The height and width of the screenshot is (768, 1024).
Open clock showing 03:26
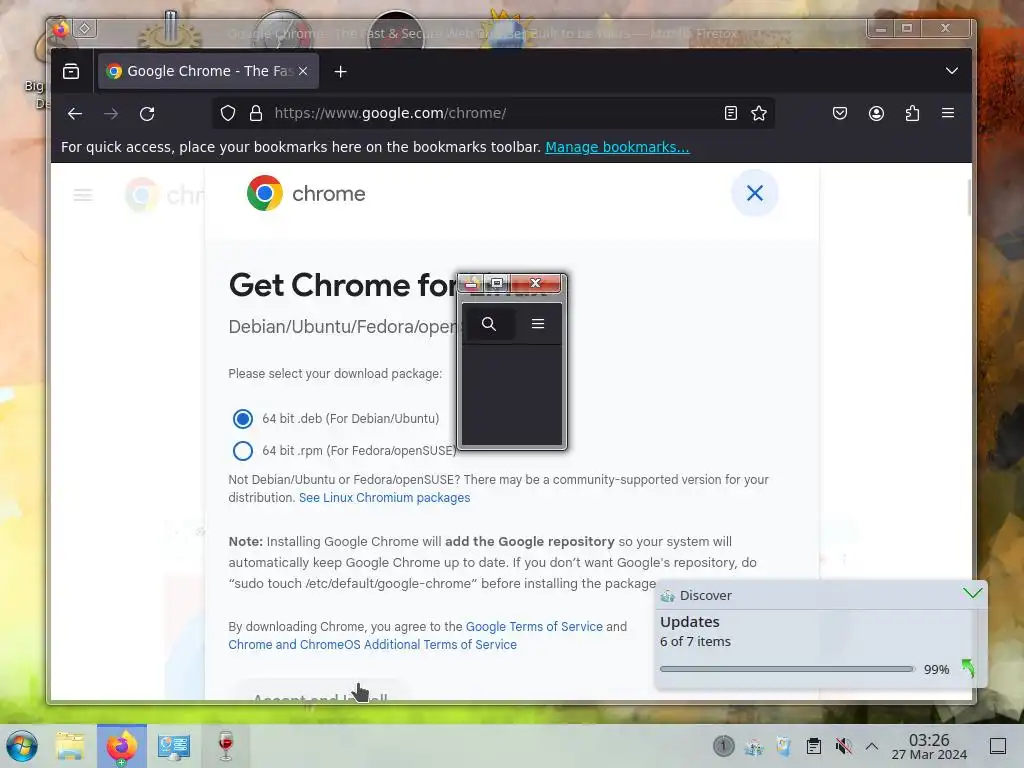[929, 746]
